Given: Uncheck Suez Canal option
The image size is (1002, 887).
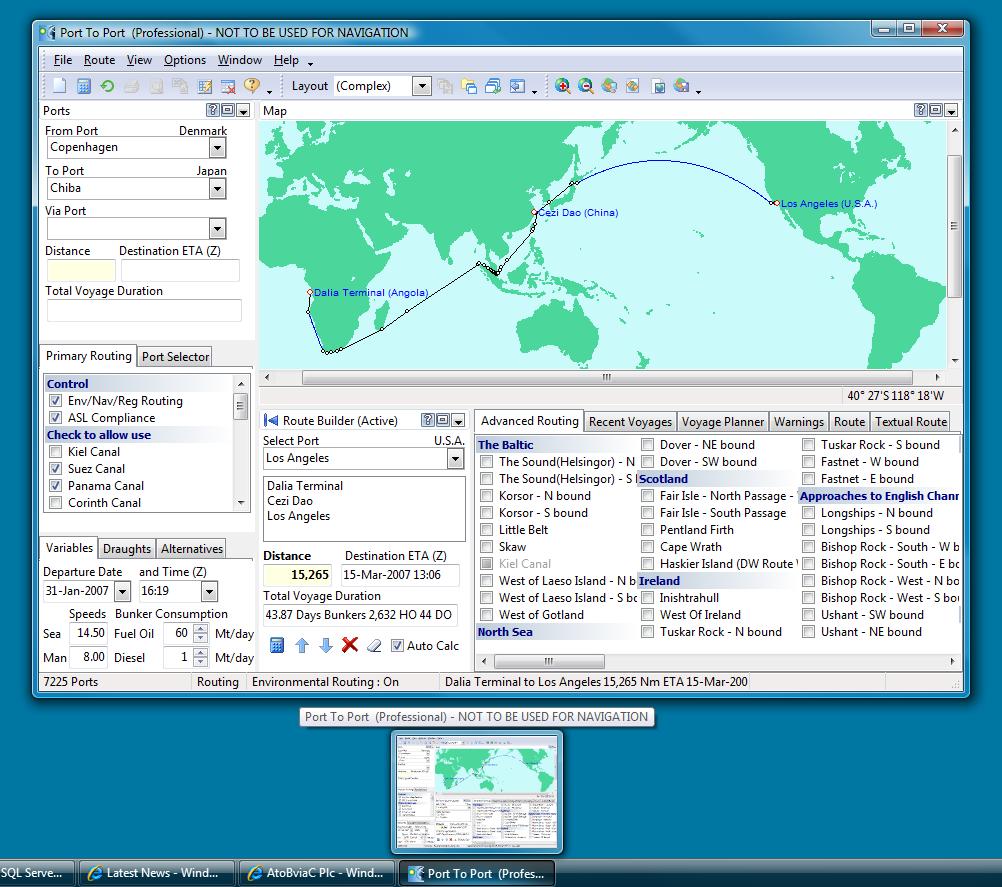Looking at the screenshot, I should click(56, 468).
